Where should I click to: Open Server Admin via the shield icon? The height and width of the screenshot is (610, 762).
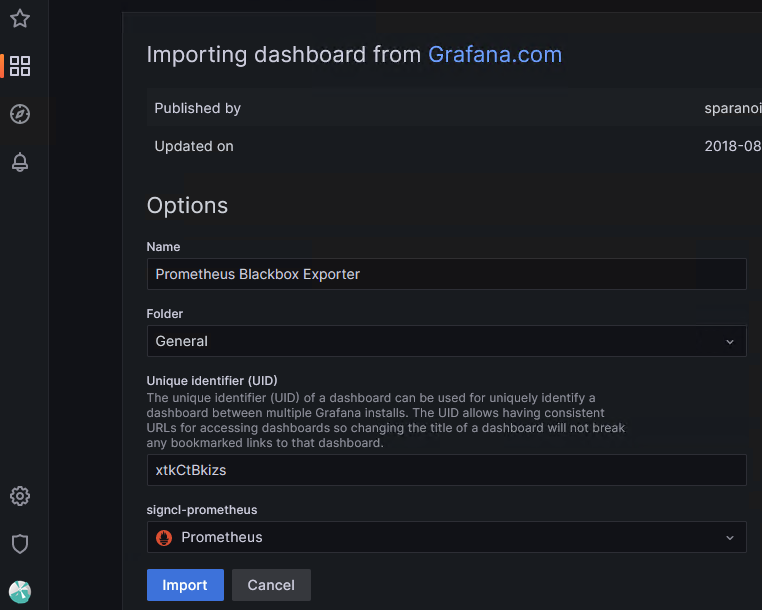tap(20, 544)
